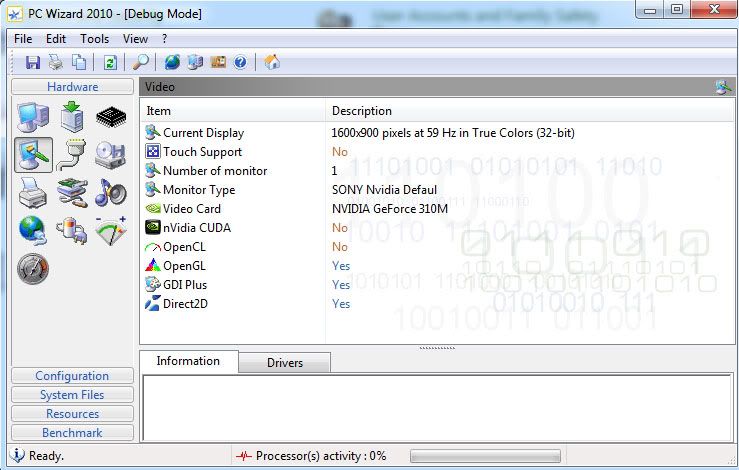Viewport: 739px width, 470px height.
Task: Open the Voltage temperature gauge icon
Action: 111,231
